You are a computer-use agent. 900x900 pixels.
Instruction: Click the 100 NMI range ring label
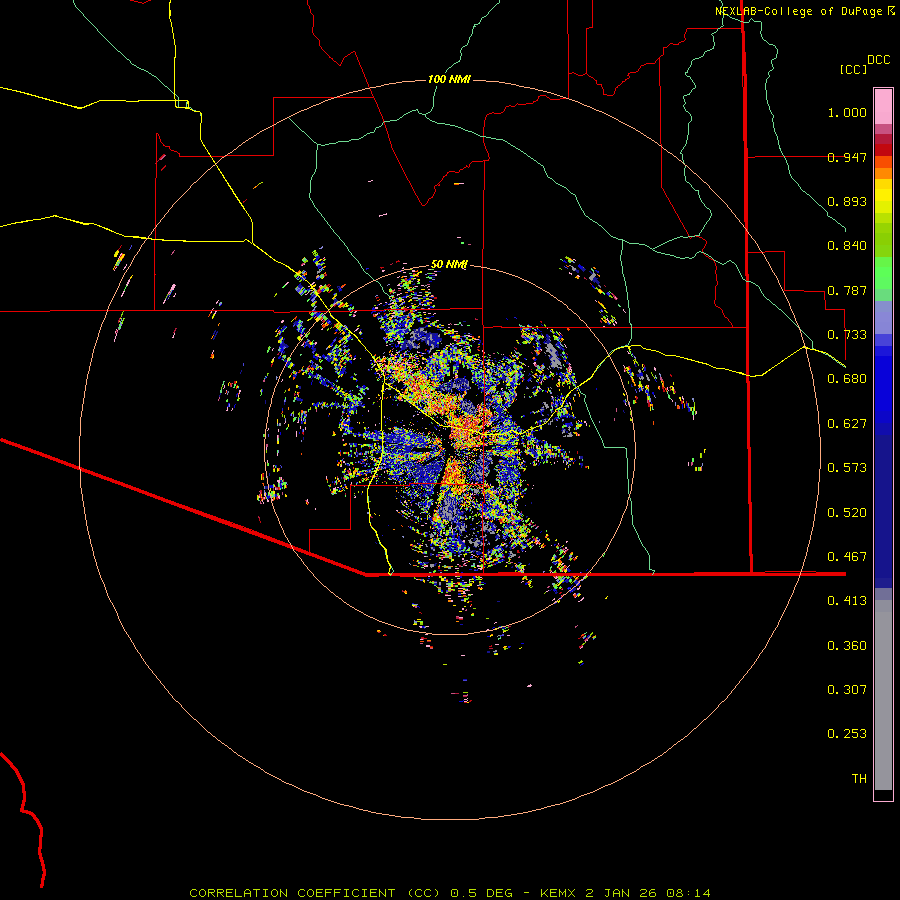coord(449,79)
